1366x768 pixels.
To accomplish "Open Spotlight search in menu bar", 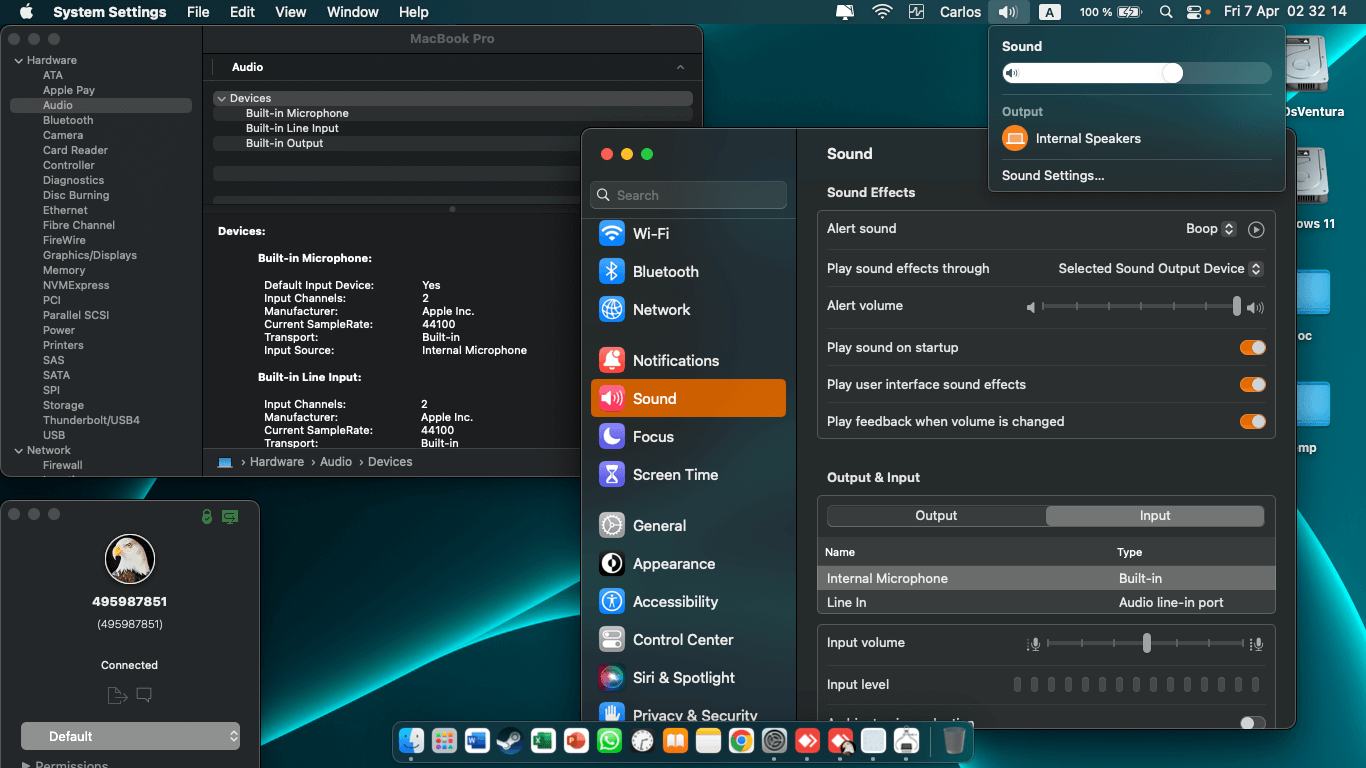I will click(x=1166, y=12).
